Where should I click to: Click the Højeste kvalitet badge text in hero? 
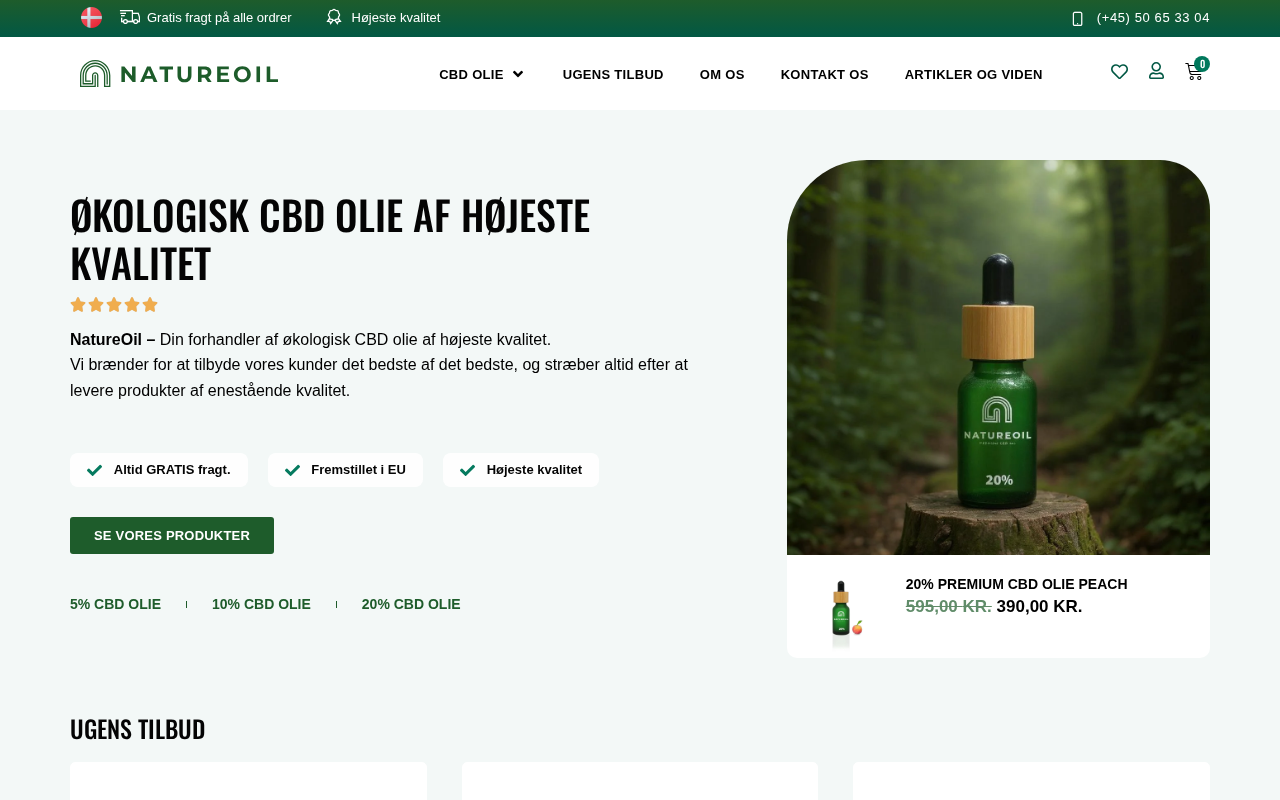534,470
